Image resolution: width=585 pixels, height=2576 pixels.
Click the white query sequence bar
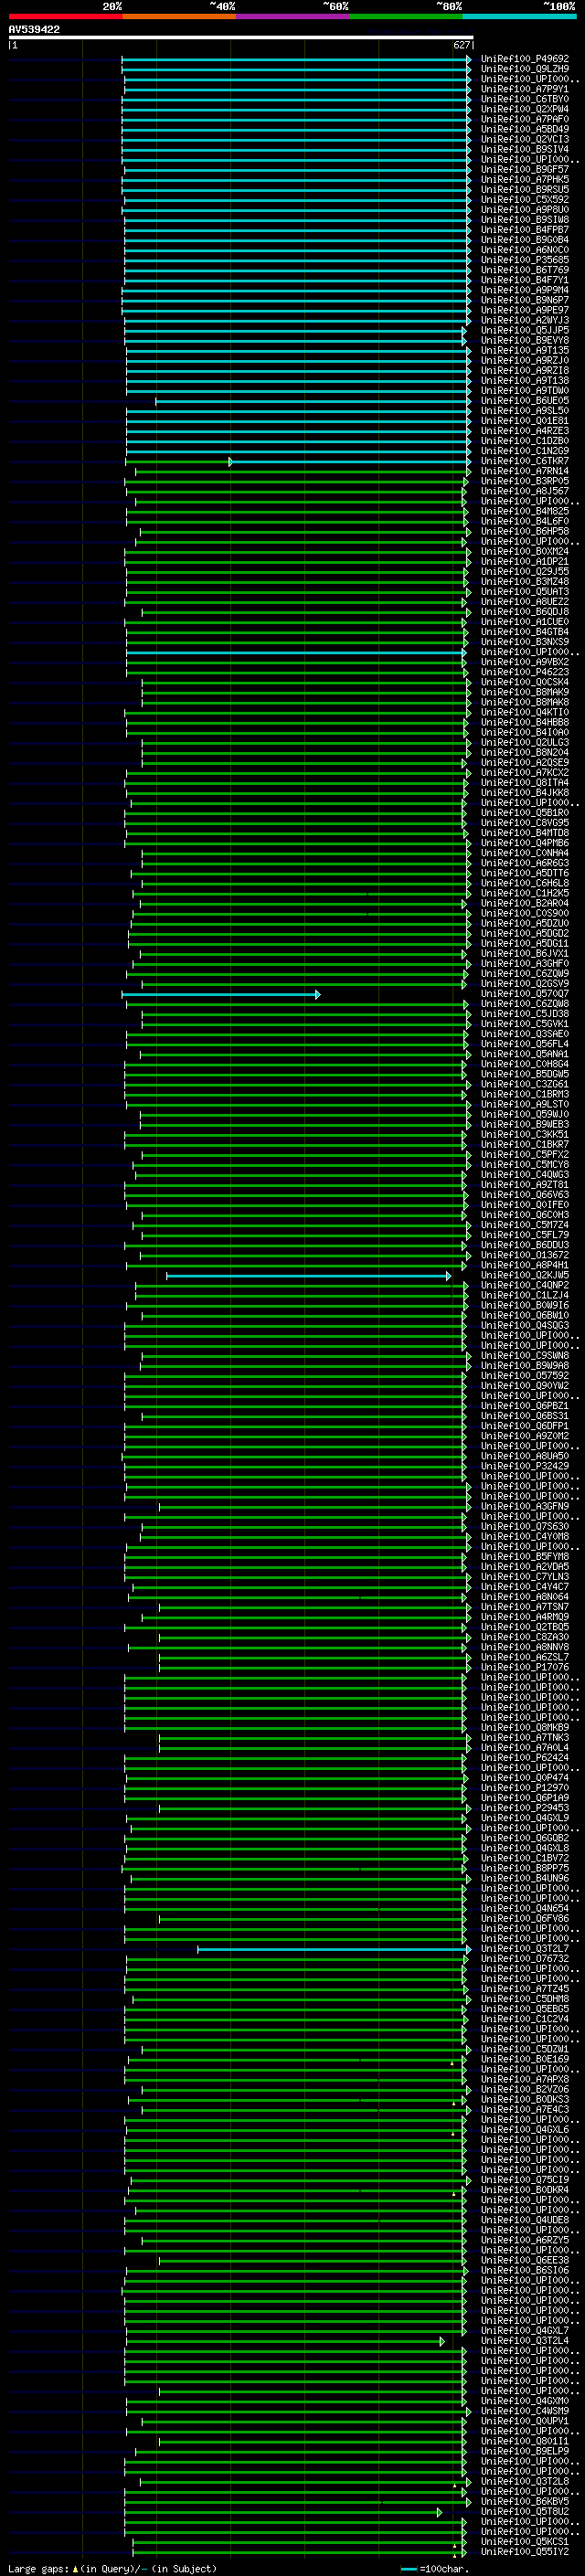click(240, 37)
